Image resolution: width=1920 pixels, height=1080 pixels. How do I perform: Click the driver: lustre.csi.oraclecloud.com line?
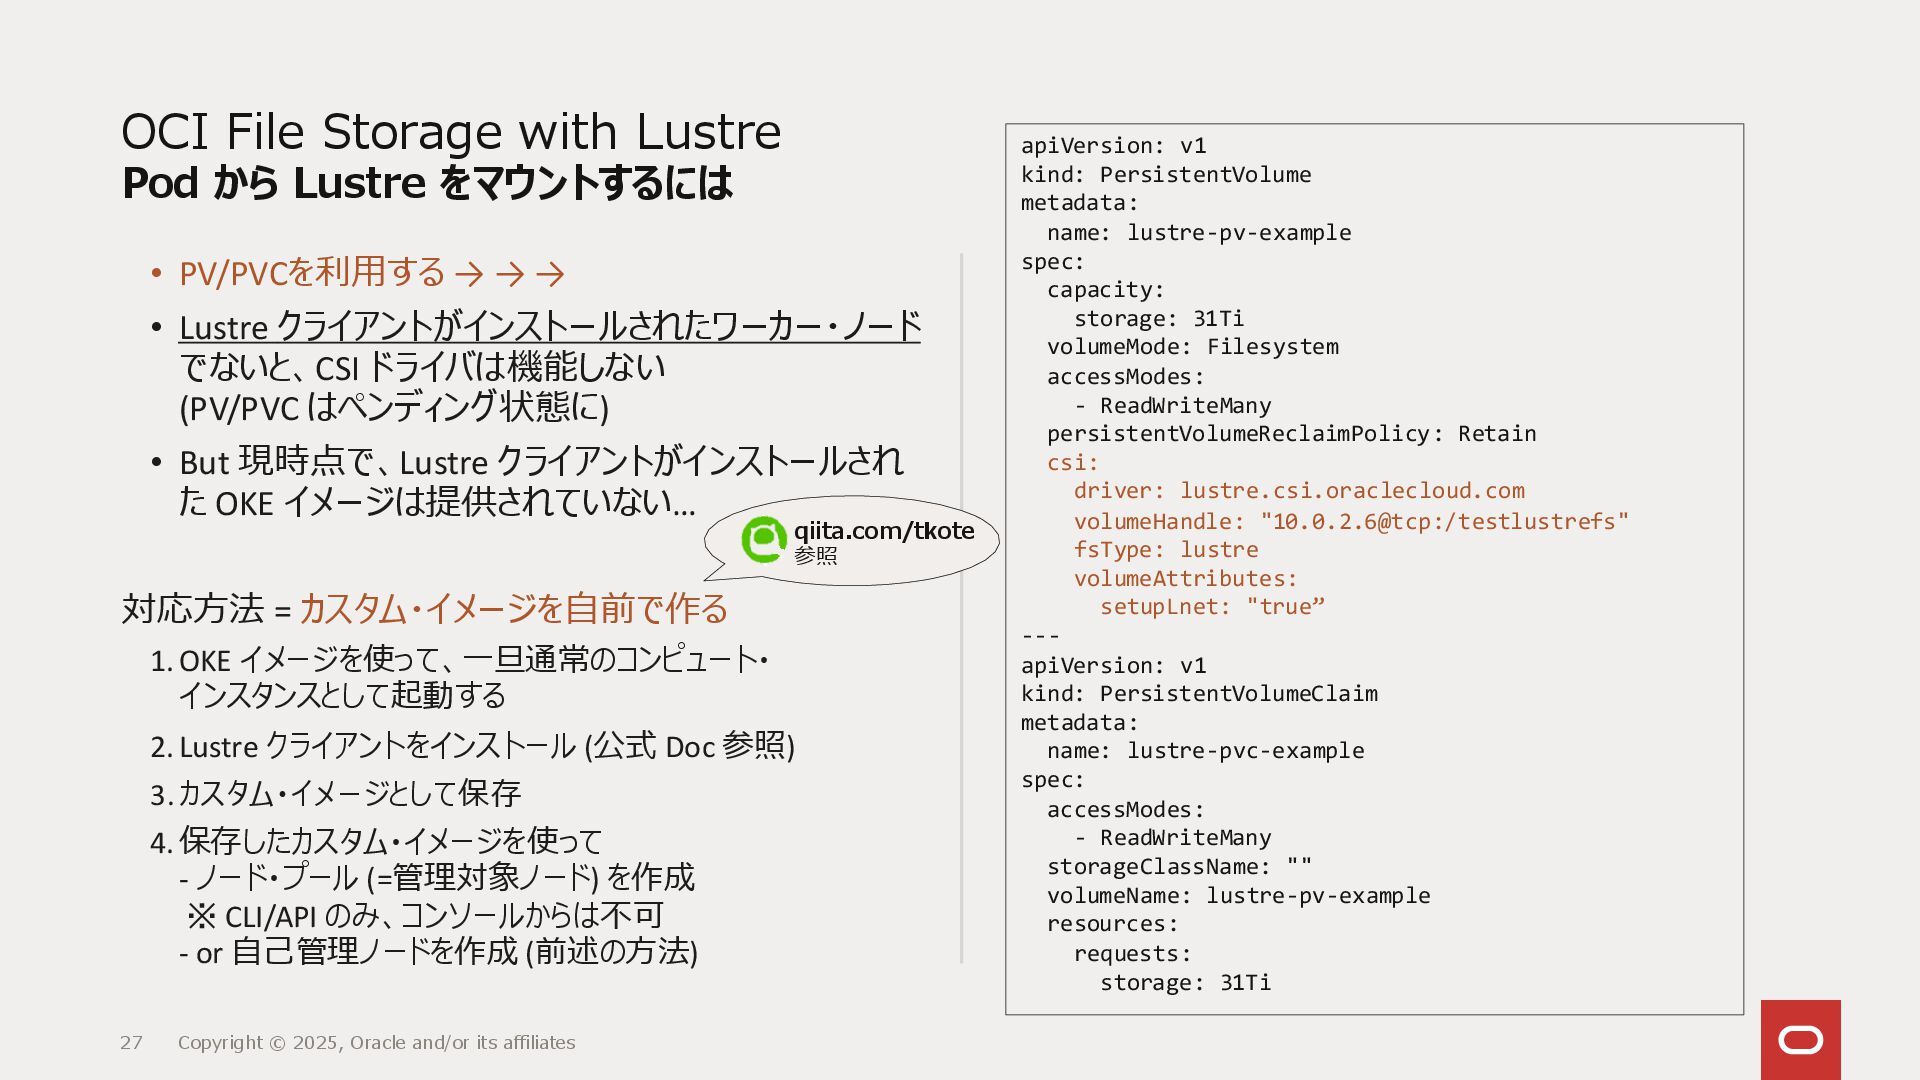click(x=1298, y=491)
